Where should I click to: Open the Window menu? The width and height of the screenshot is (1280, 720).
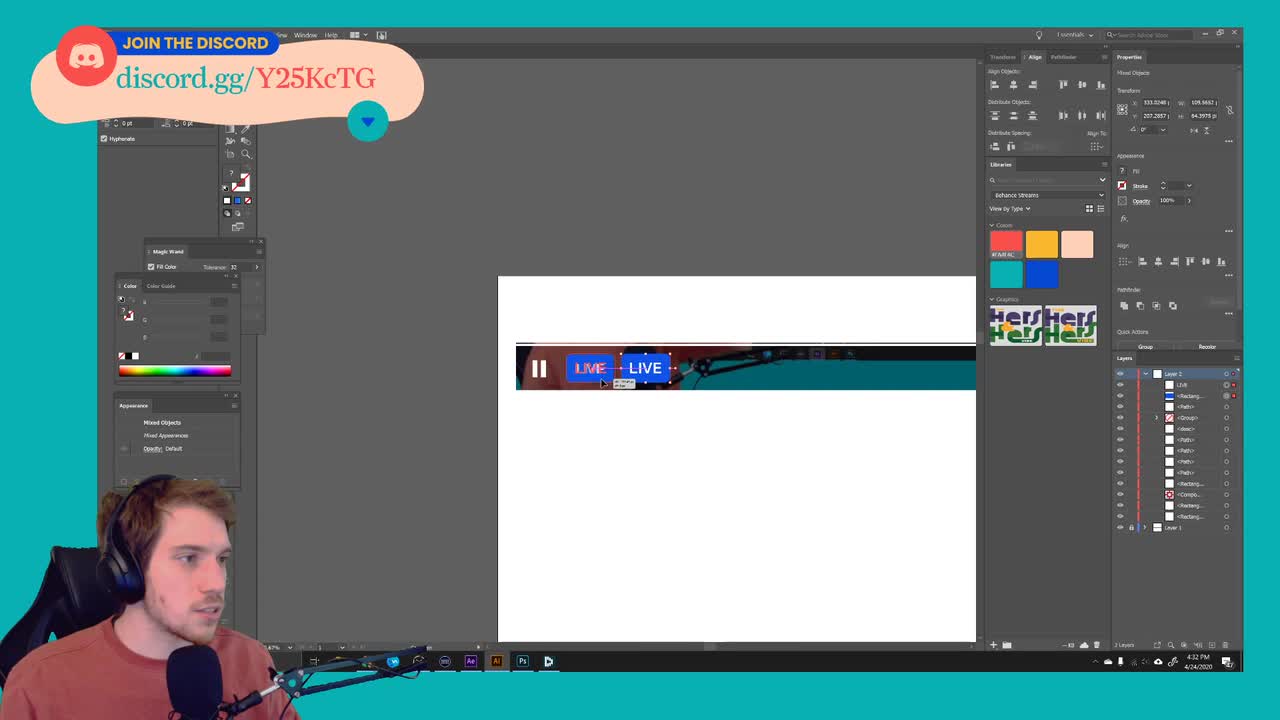click(305, 35)
